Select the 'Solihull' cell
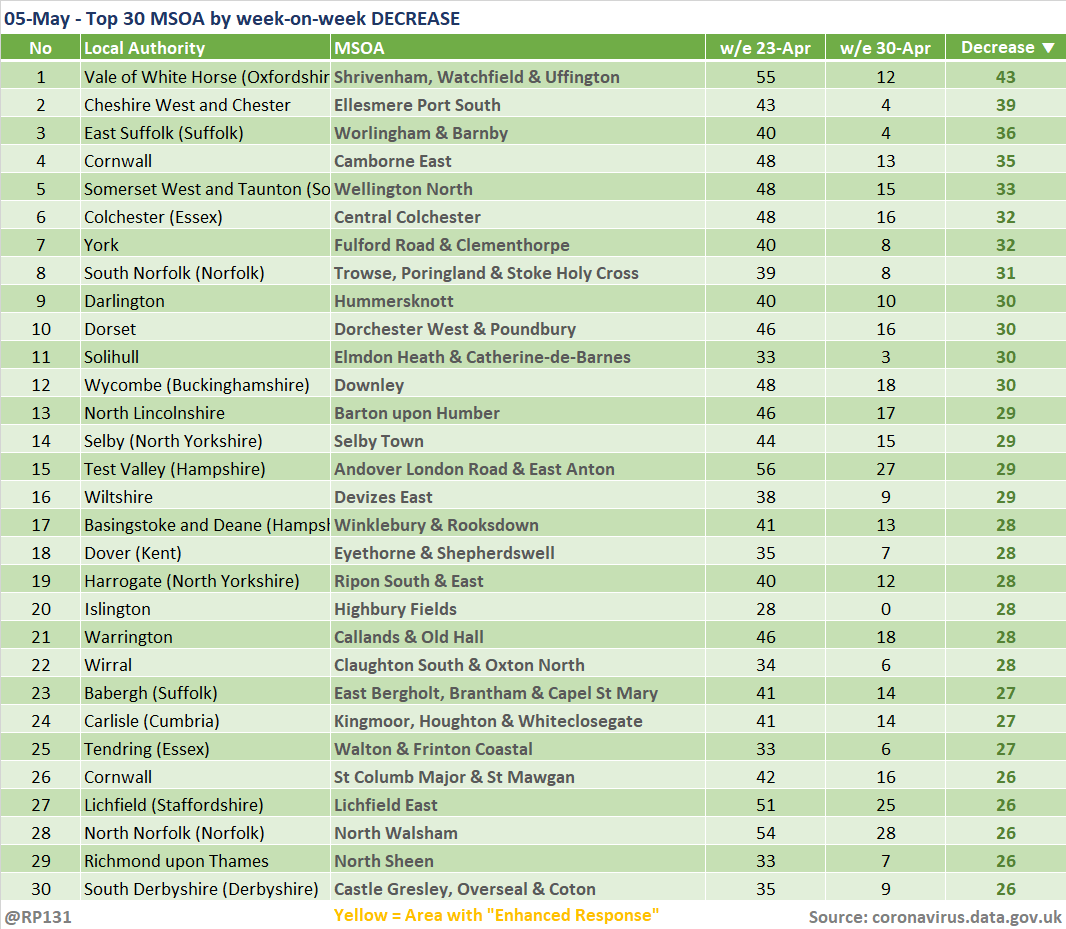Image resolution: width=1066 pixels, height=929 pixels. (x=205, y=356)
